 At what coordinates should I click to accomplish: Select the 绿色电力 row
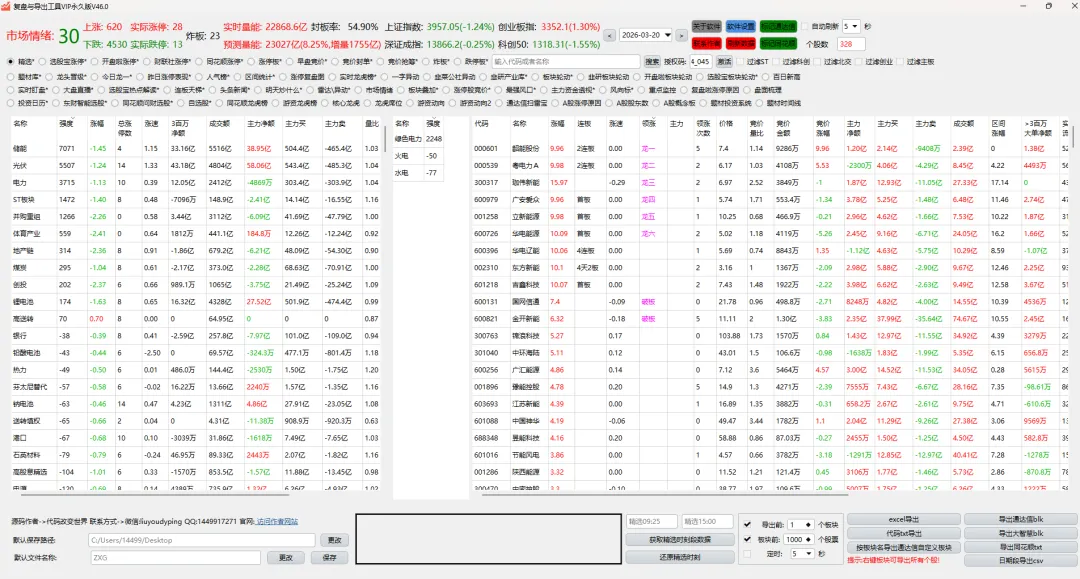[418, 139]
